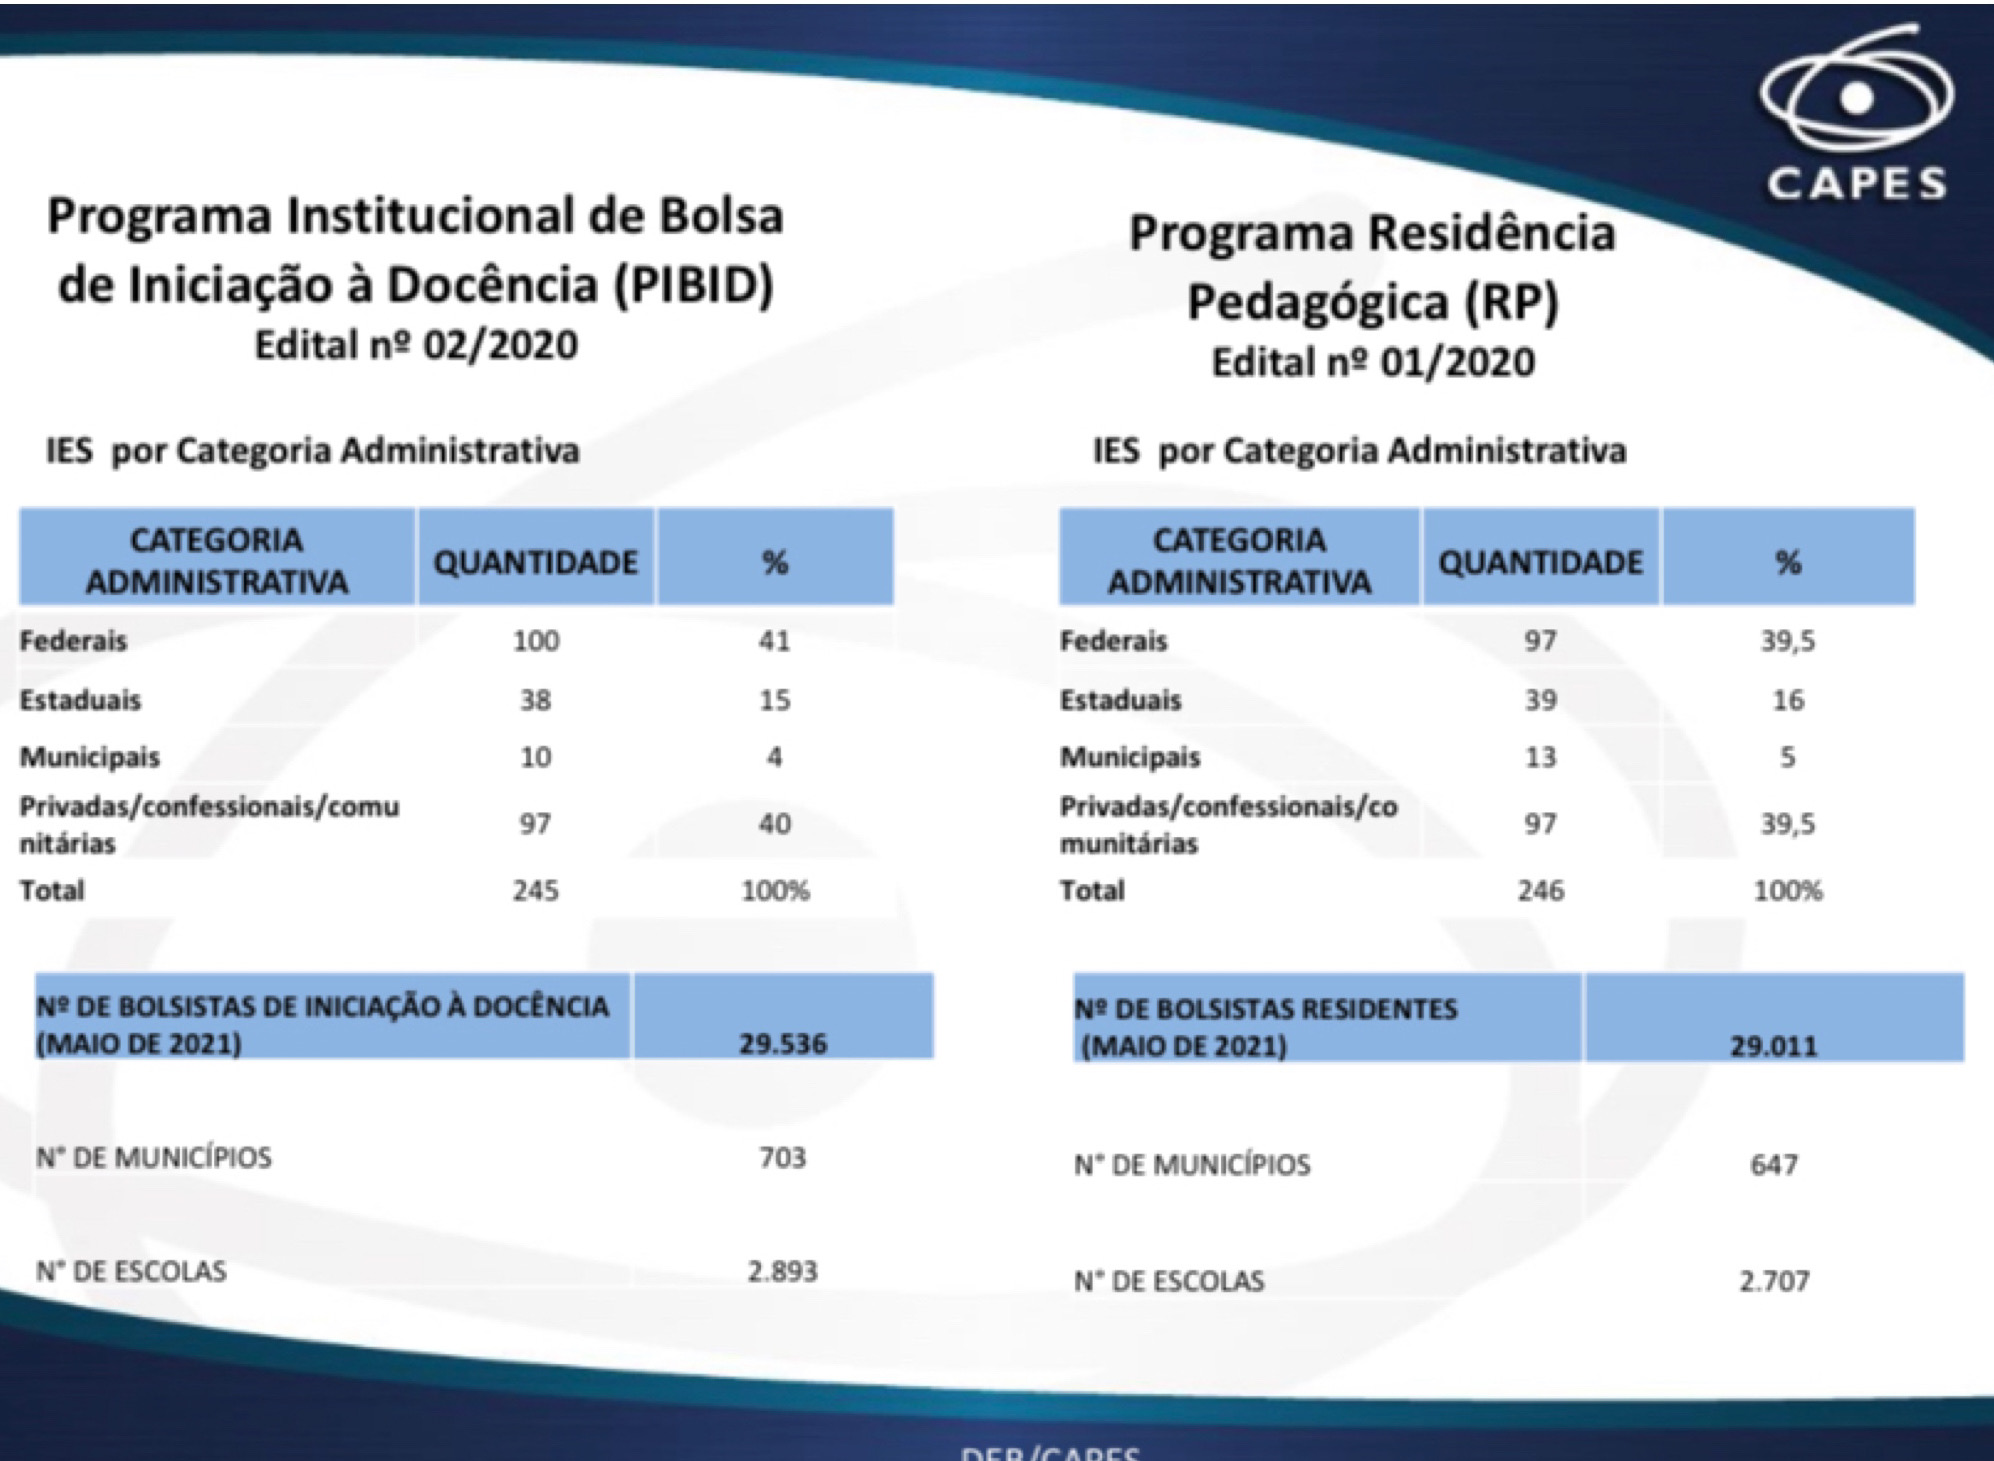
Task: Click the RP percentage column header
Action: [x=1788, y=562]
